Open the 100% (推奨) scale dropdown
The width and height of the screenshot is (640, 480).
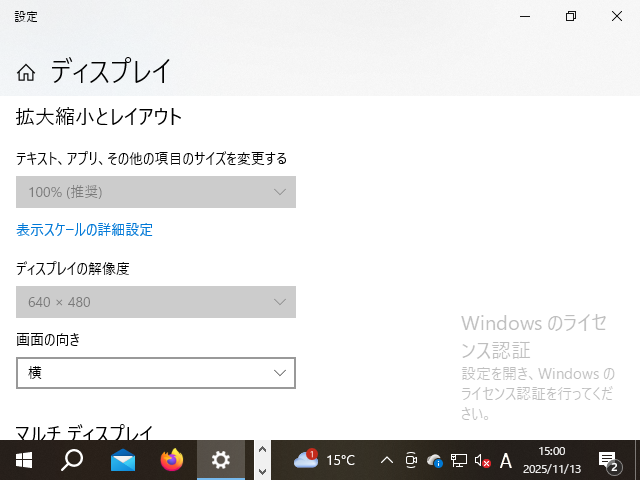click(x=156, y=192)
